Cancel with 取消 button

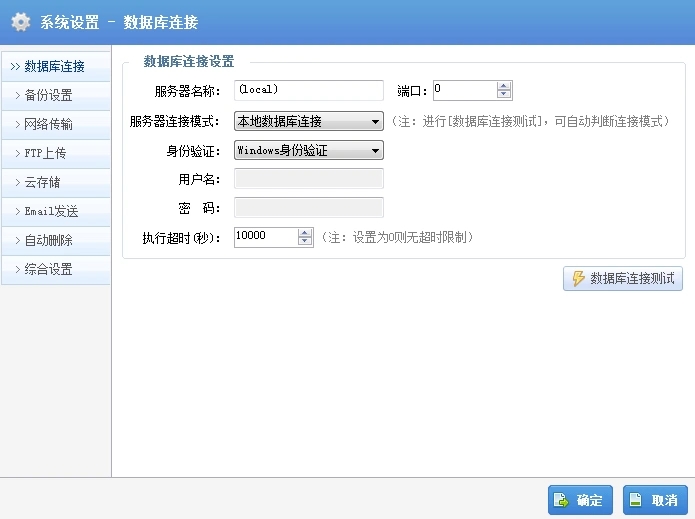pos(655,500)
